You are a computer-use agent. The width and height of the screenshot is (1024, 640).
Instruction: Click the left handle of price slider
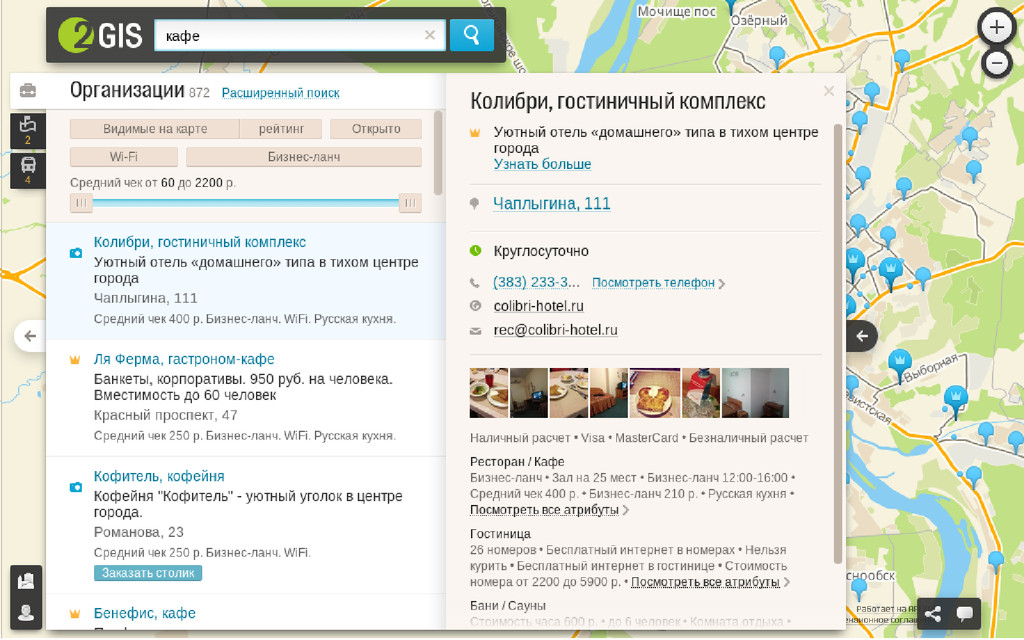coord(81,203)
